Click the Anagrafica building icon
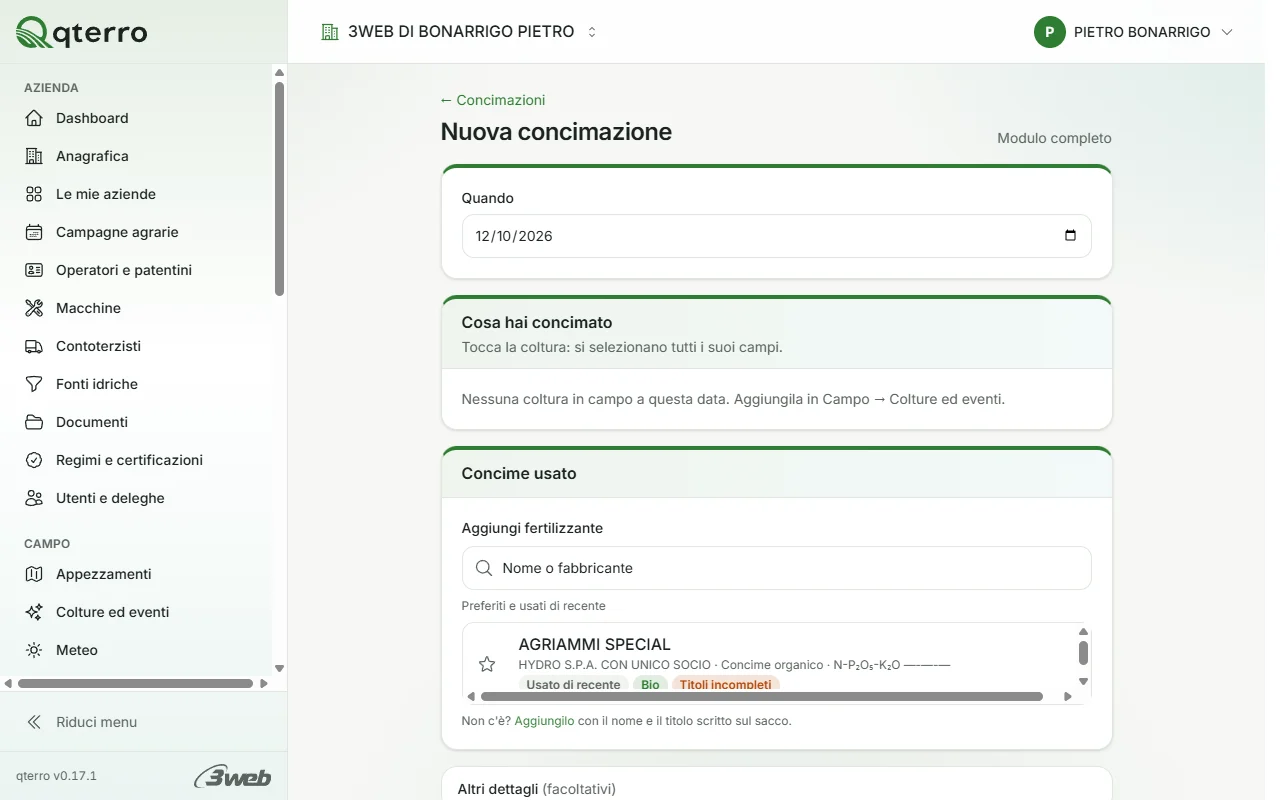The width and height of the screenshot is (1280, 800). 34,156
